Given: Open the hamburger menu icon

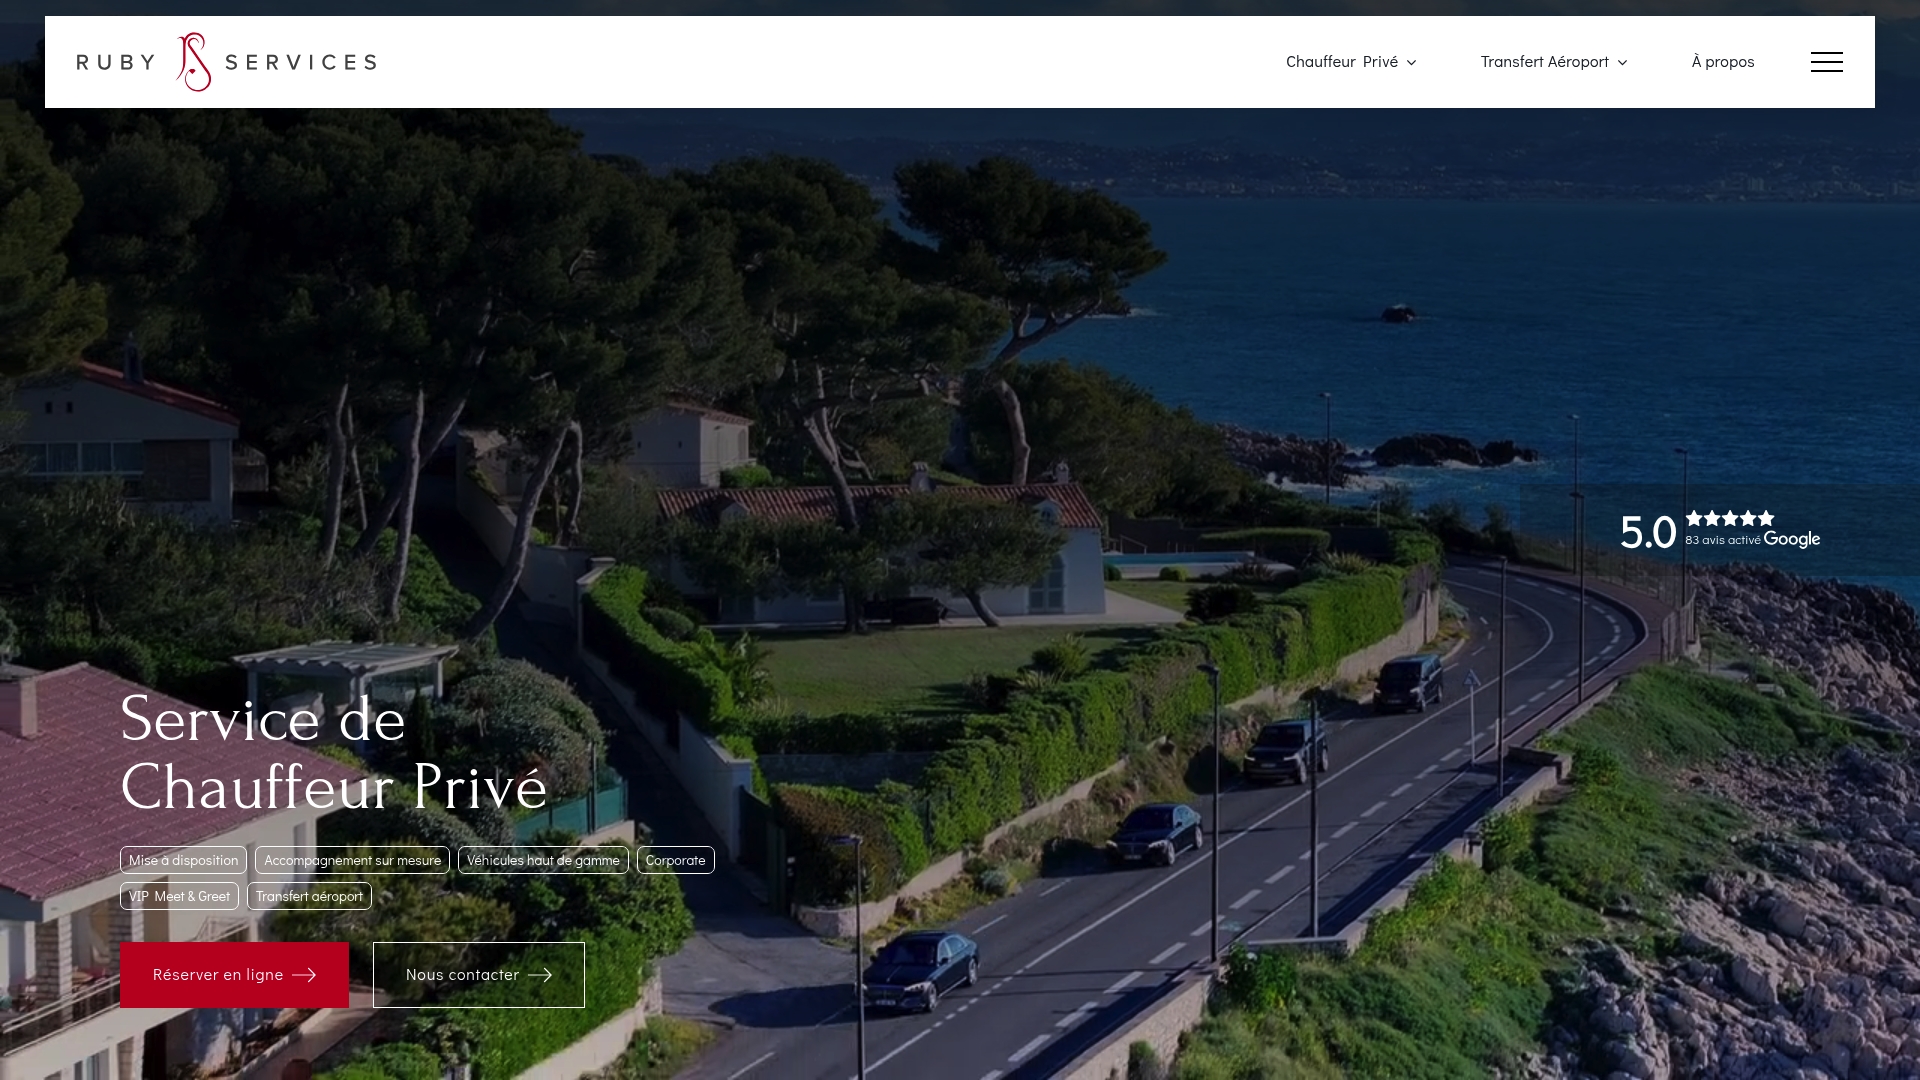Looking at the screenshot, I should point(1826,62).
